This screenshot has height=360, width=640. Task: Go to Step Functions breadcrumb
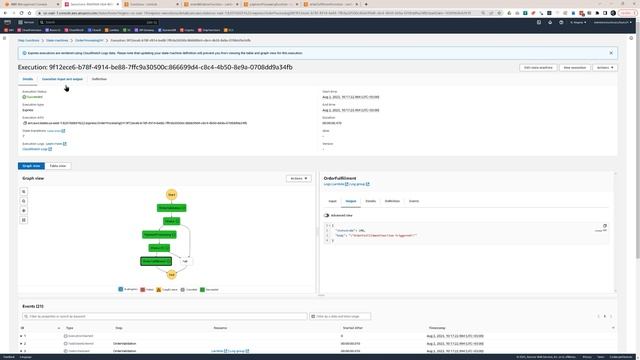point(29,40)
